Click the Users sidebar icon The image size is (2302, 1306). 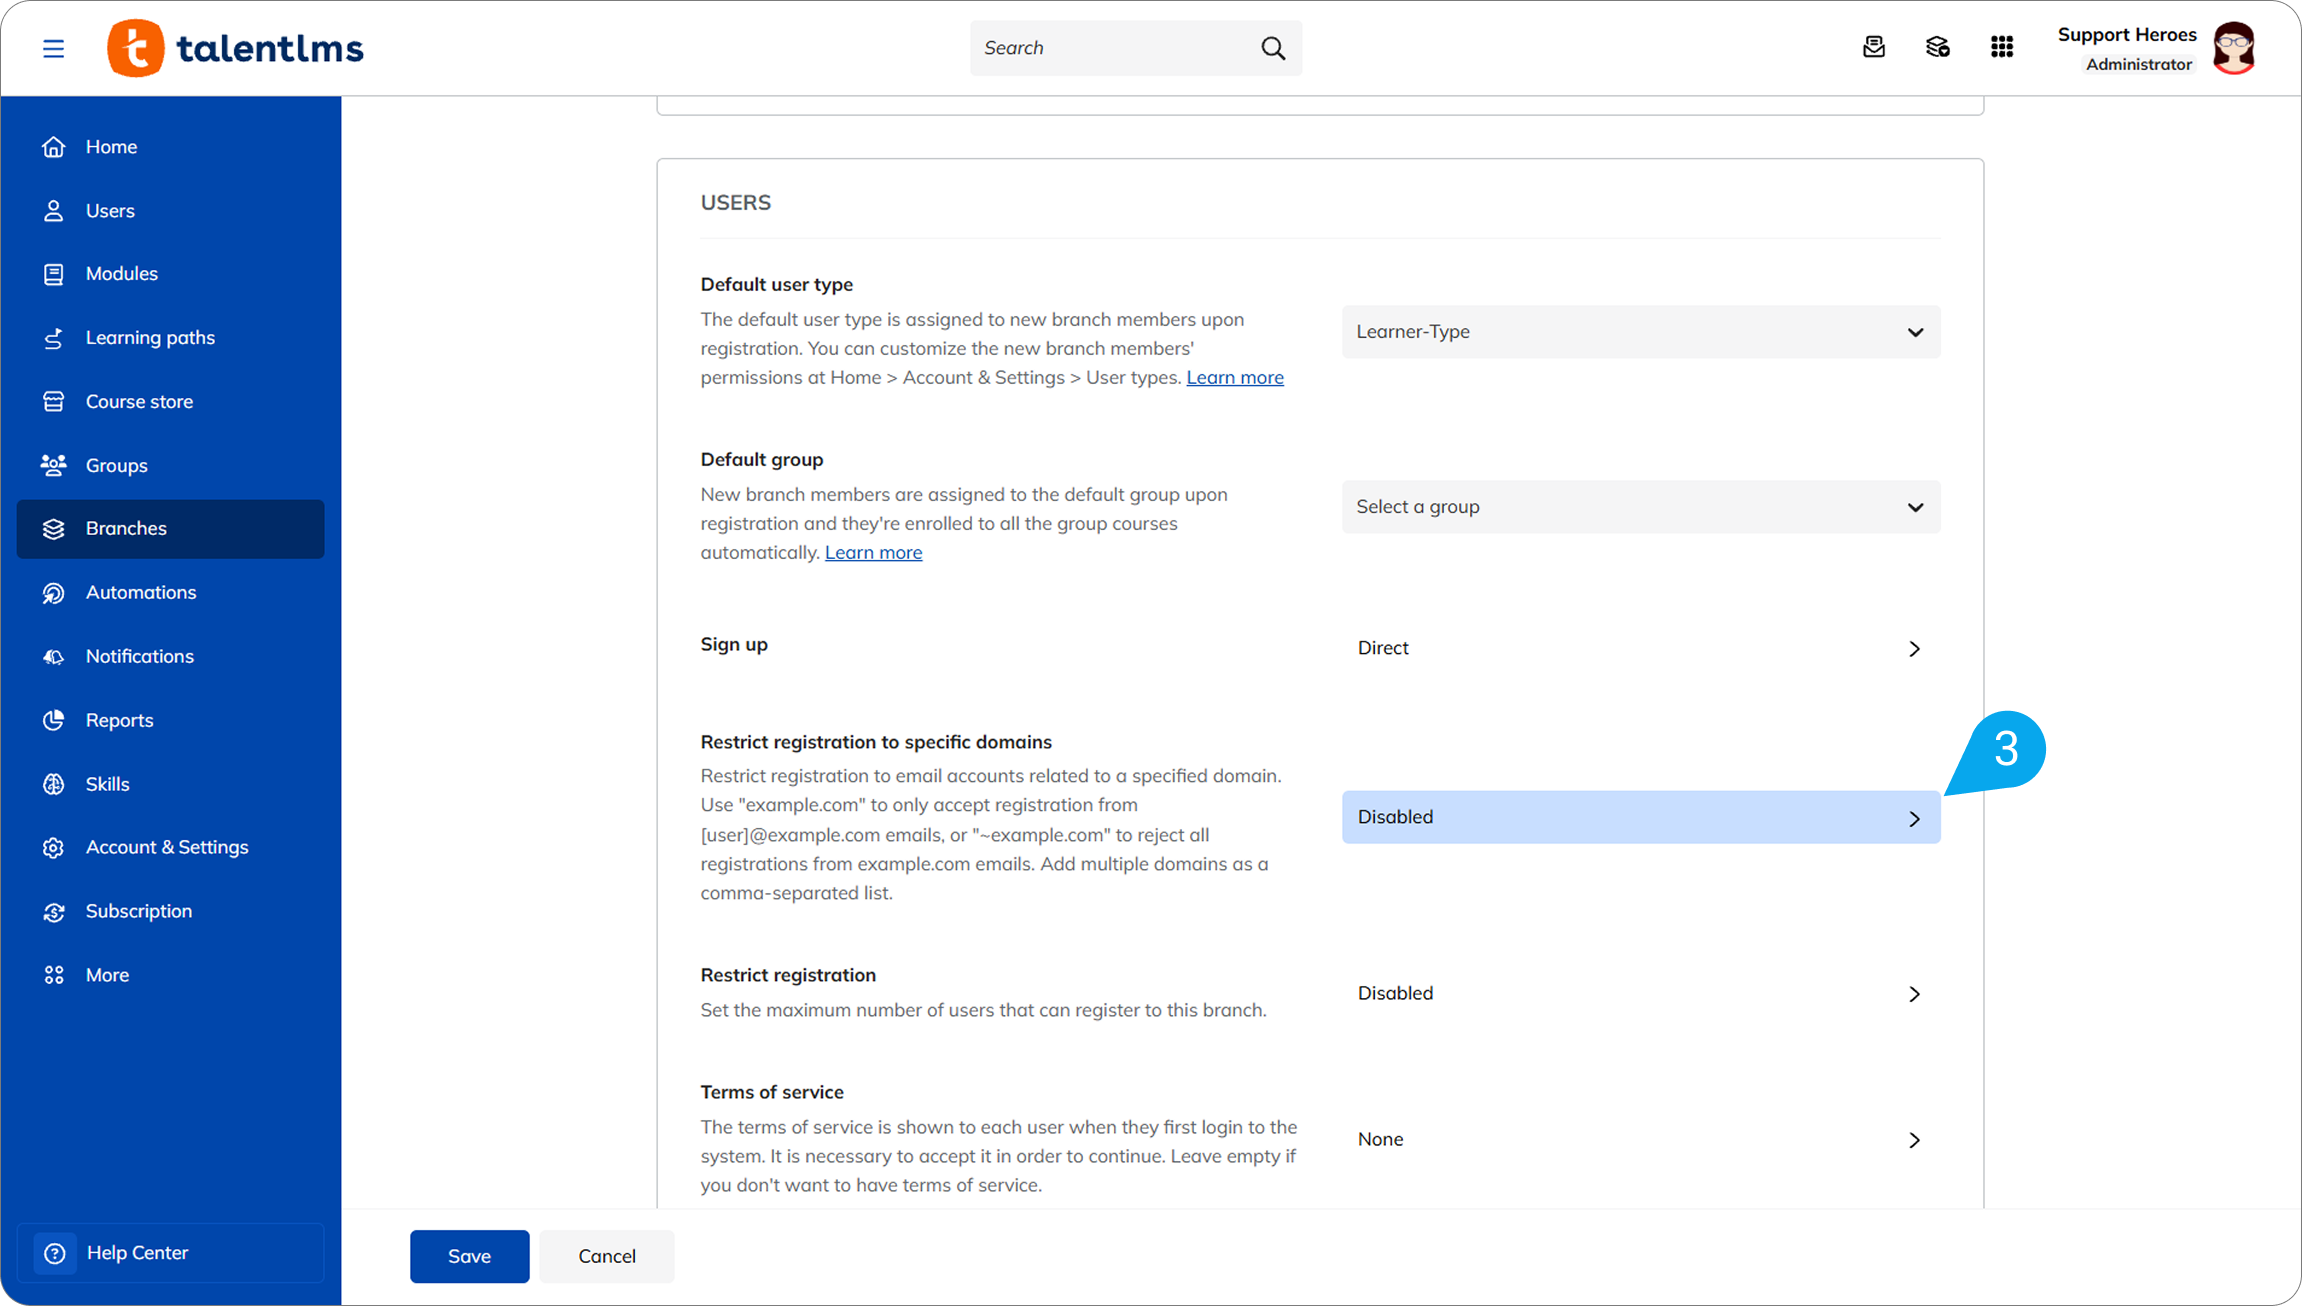[54, 211]
